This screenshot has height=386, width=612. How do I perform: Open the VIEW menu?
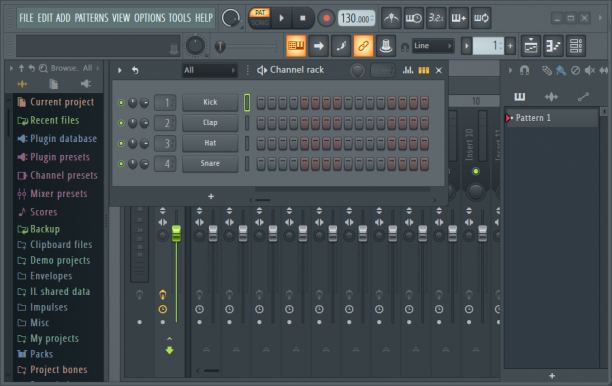tap(121, 18)
